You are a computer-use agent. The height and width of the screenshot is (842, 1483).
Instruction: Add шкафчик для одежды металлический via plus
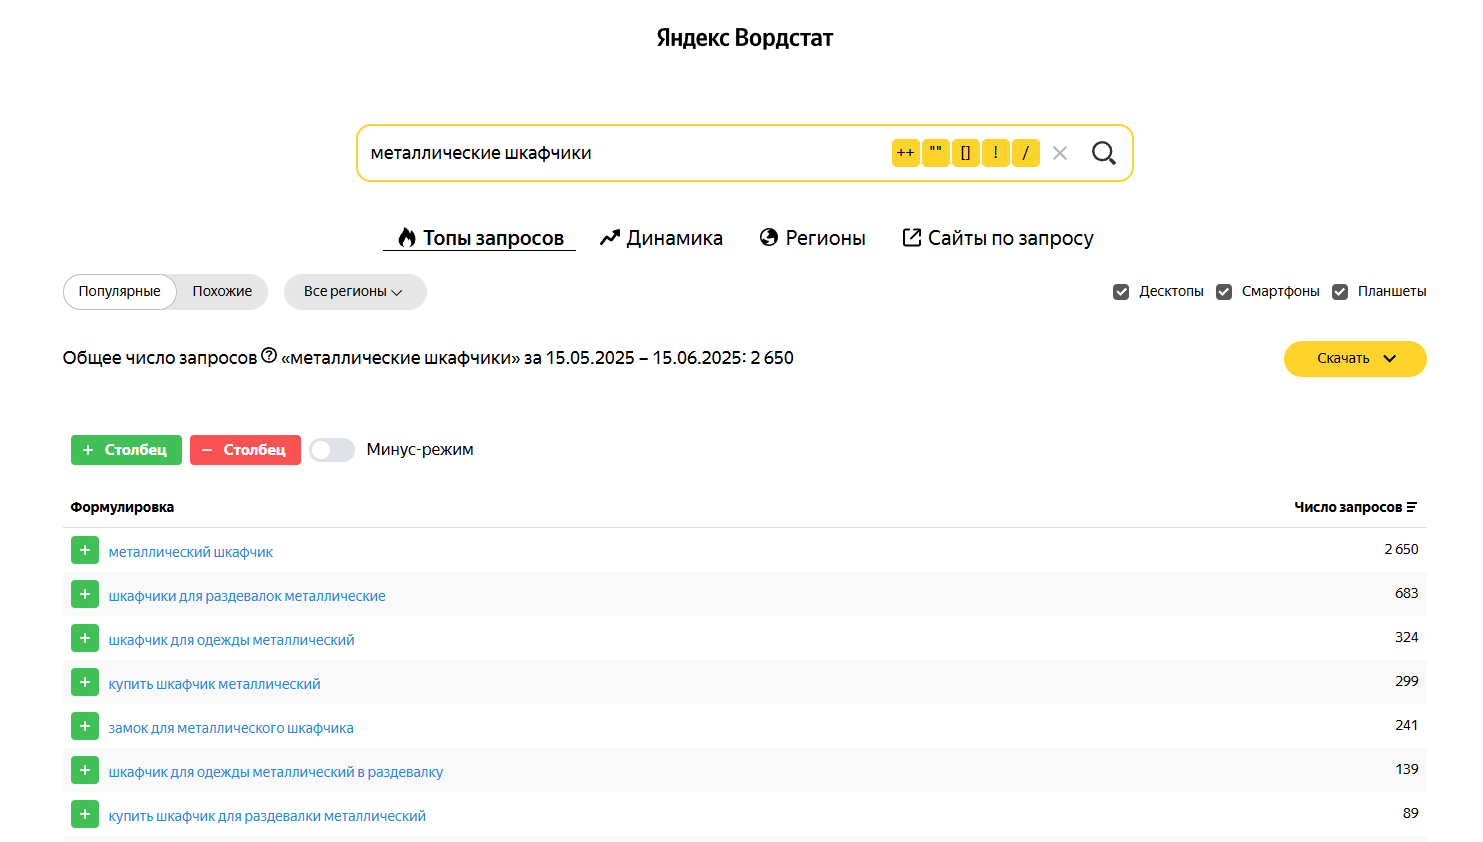coord(85,638)
